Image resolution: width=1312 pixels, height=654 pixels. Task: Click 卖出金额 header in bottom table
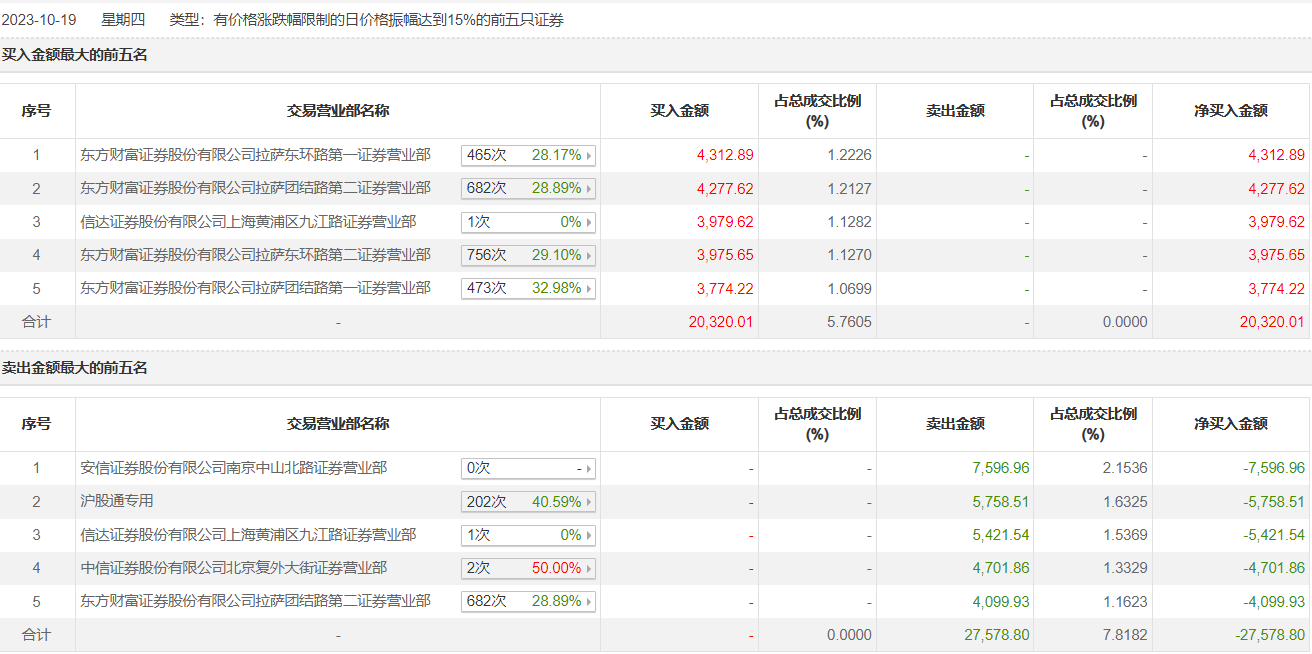tap(955, 424)
